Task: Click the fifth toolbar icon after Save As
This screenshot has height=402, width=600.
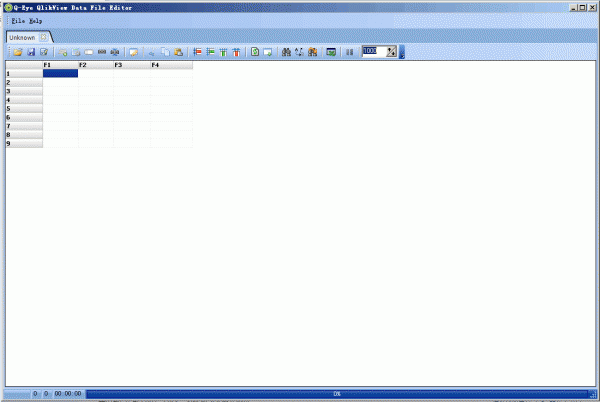Action: (76, 52)
